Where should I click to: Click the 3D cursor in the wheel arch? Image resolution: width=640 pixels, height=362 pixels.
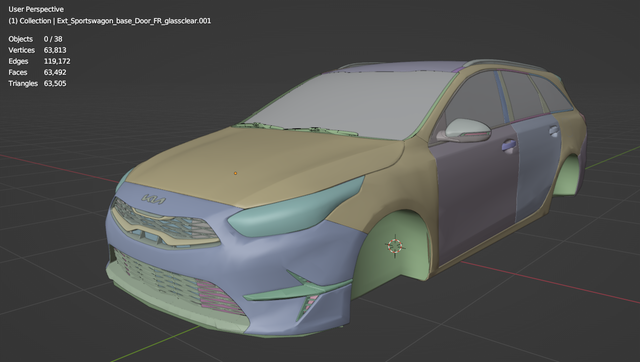click(395, 246)
